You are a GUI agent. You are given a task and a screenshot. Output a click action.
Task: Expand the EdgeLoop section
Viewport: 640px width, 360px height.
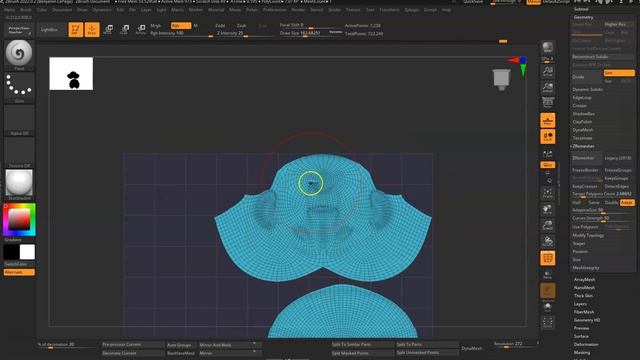(x=582, y=98)
